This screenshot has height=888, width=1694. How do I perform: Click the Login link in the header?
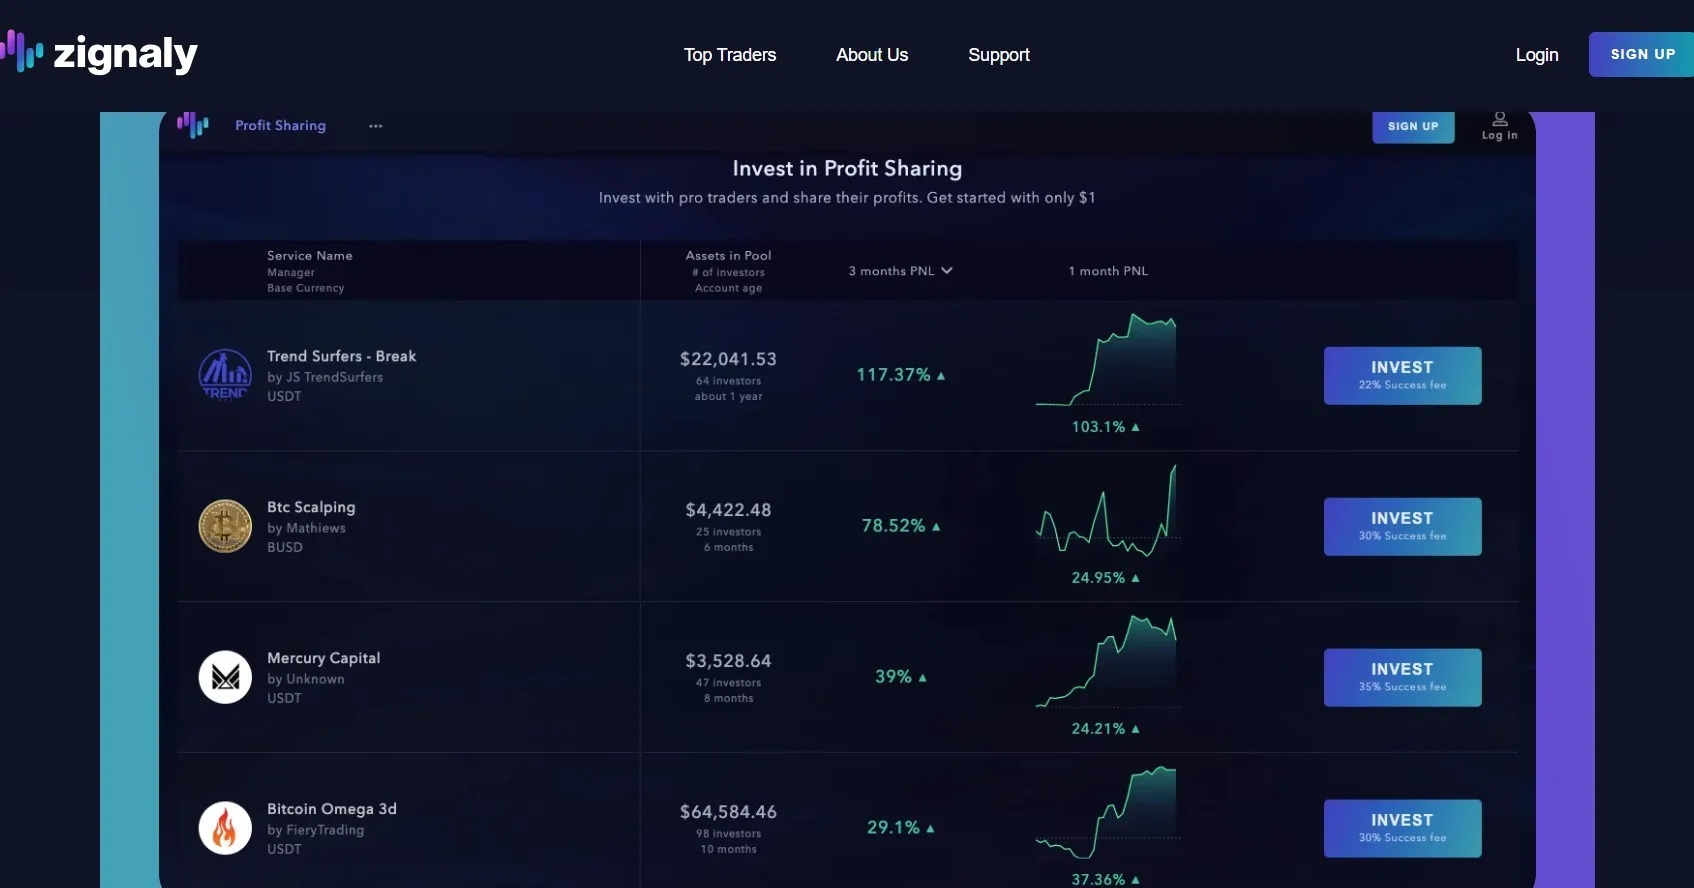click(1537, 55)
